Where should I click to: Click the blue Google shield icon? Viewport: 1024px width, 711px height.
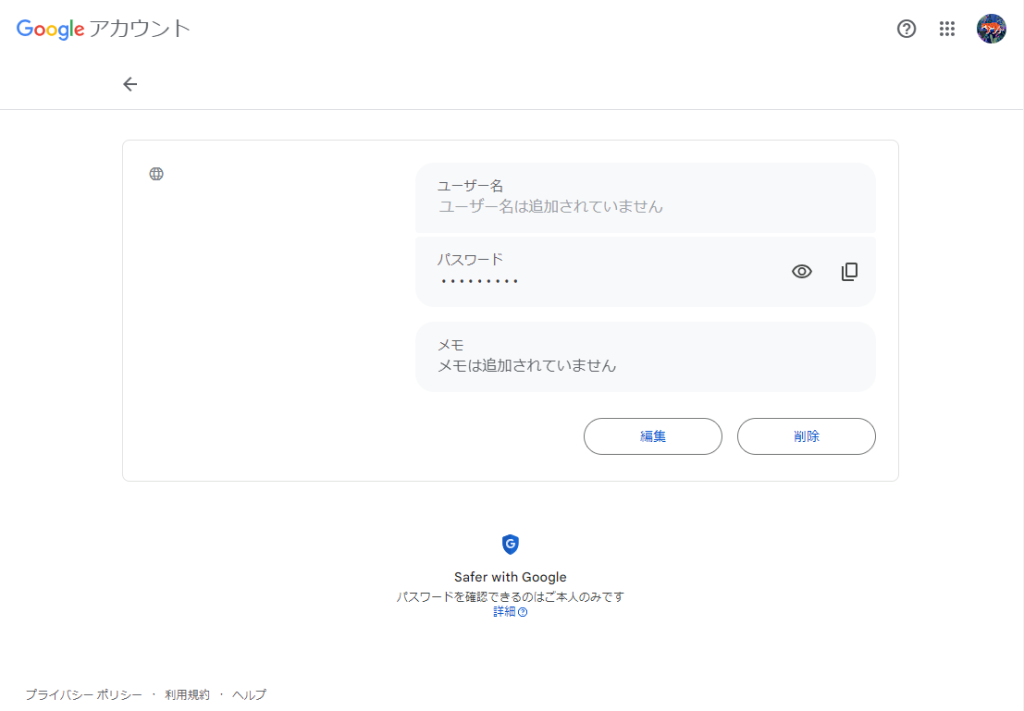click(510, 544)
